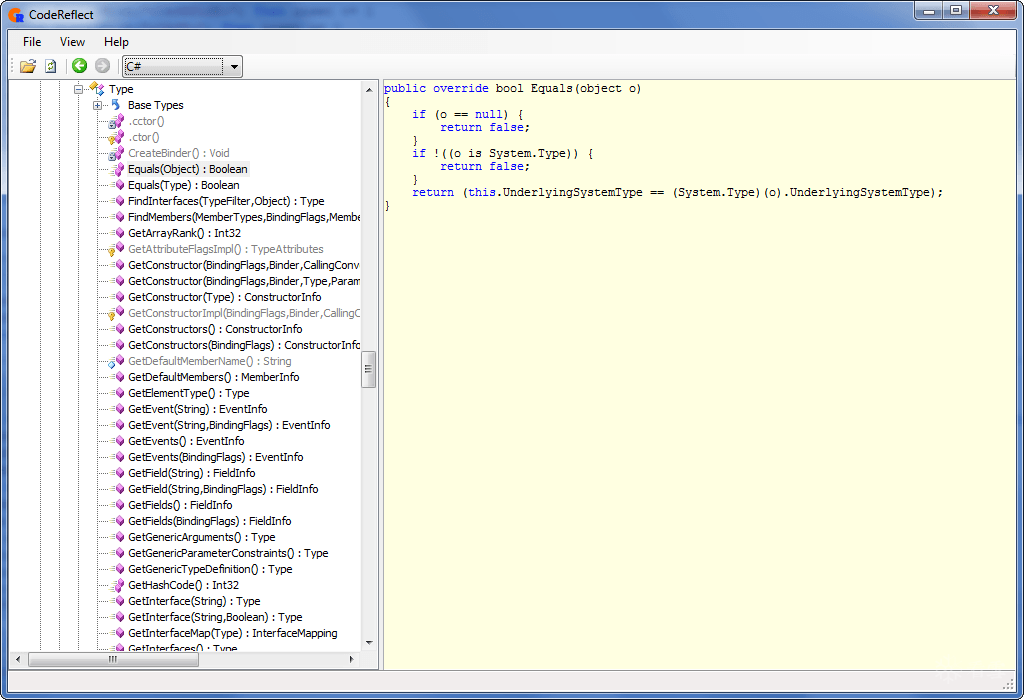The width and height of the screenshot is (1024, 700).
Task: Select GetConstructors(BindingFlags) entry
Action: 244,345
